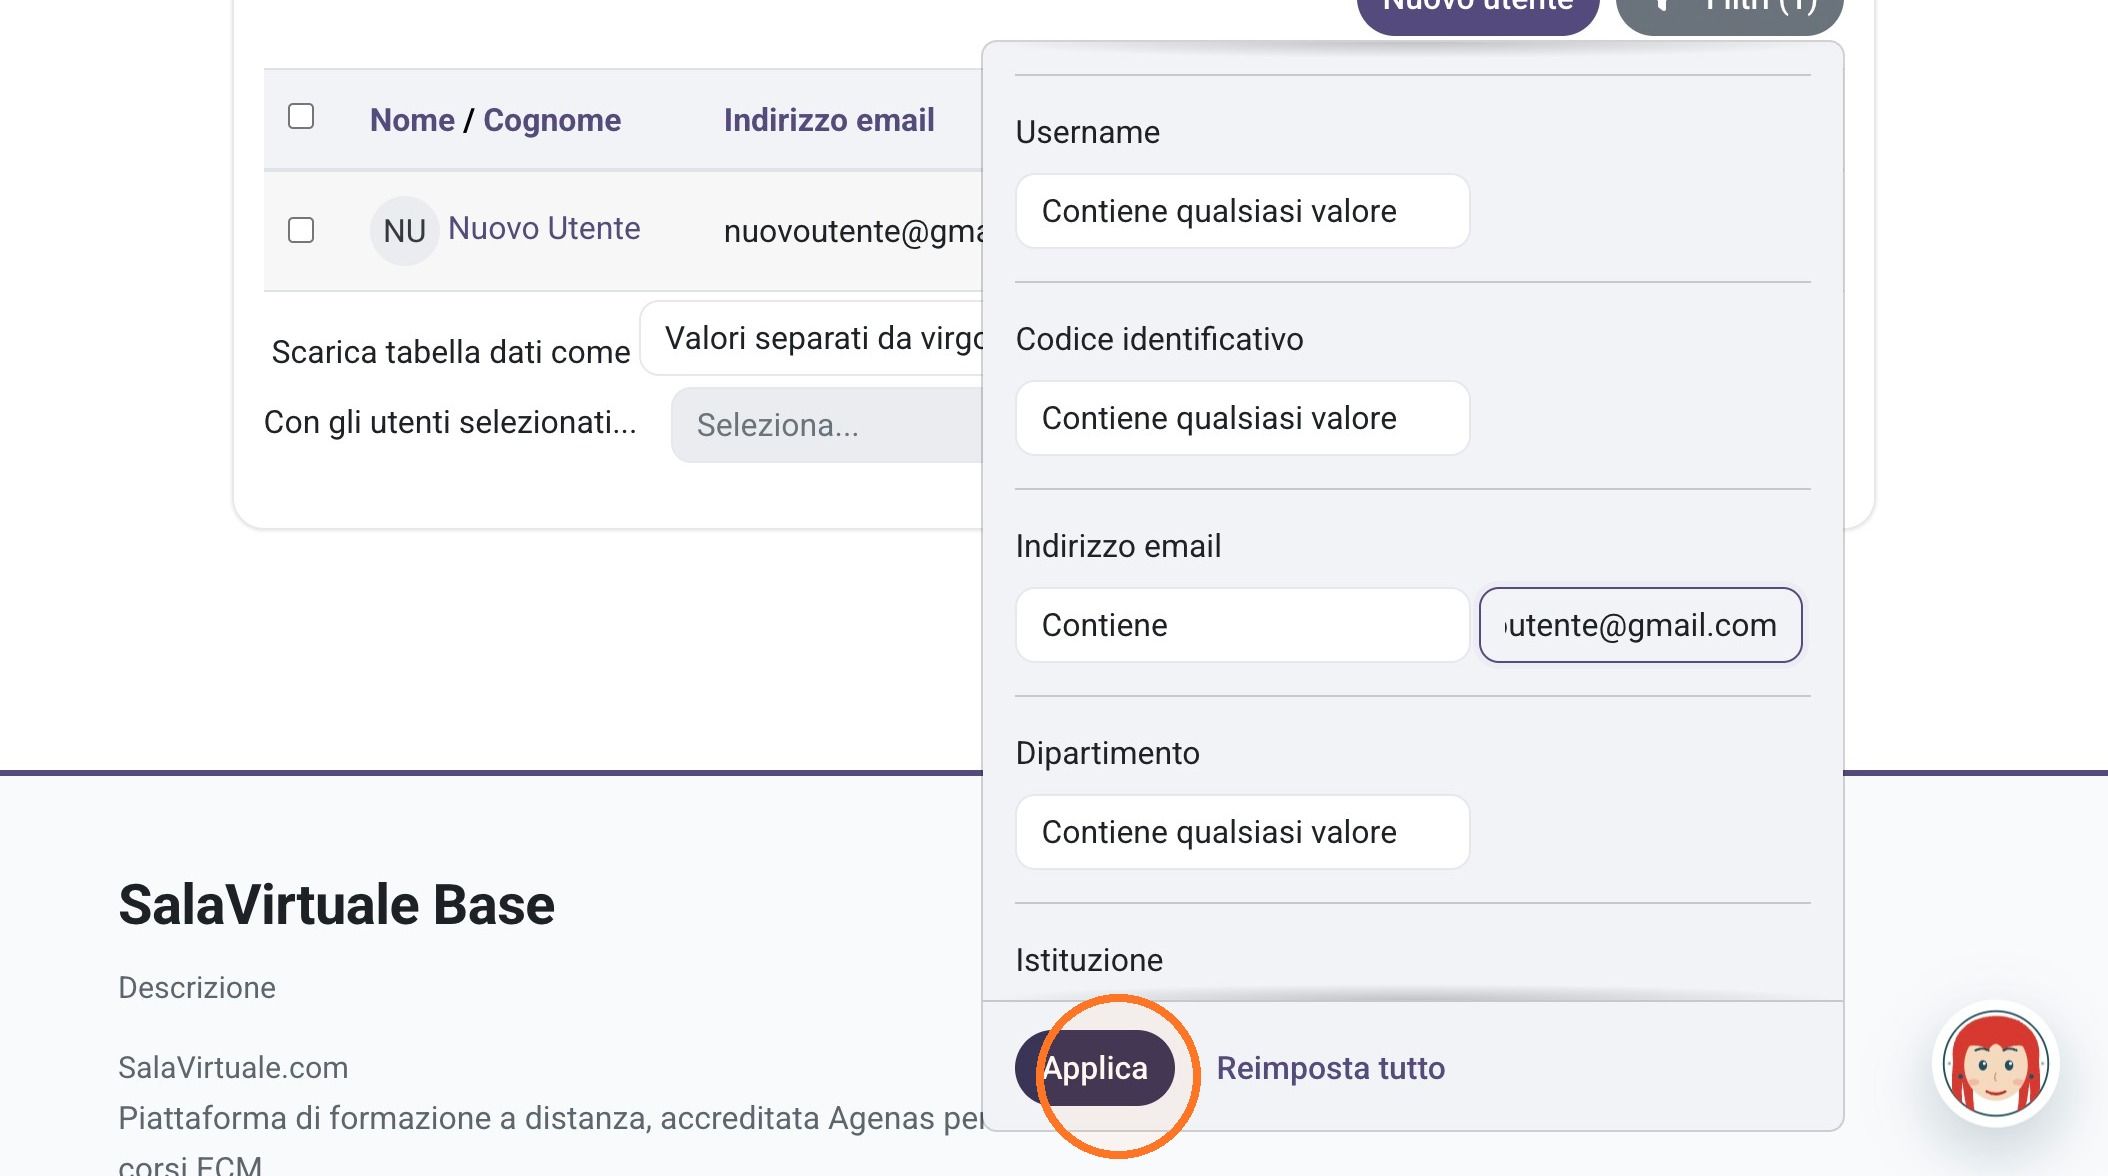This screenshot has height=1176, width=2108.
Task: Open the download format dropdown 'Valori separati da virgola'
Action: 812,338
